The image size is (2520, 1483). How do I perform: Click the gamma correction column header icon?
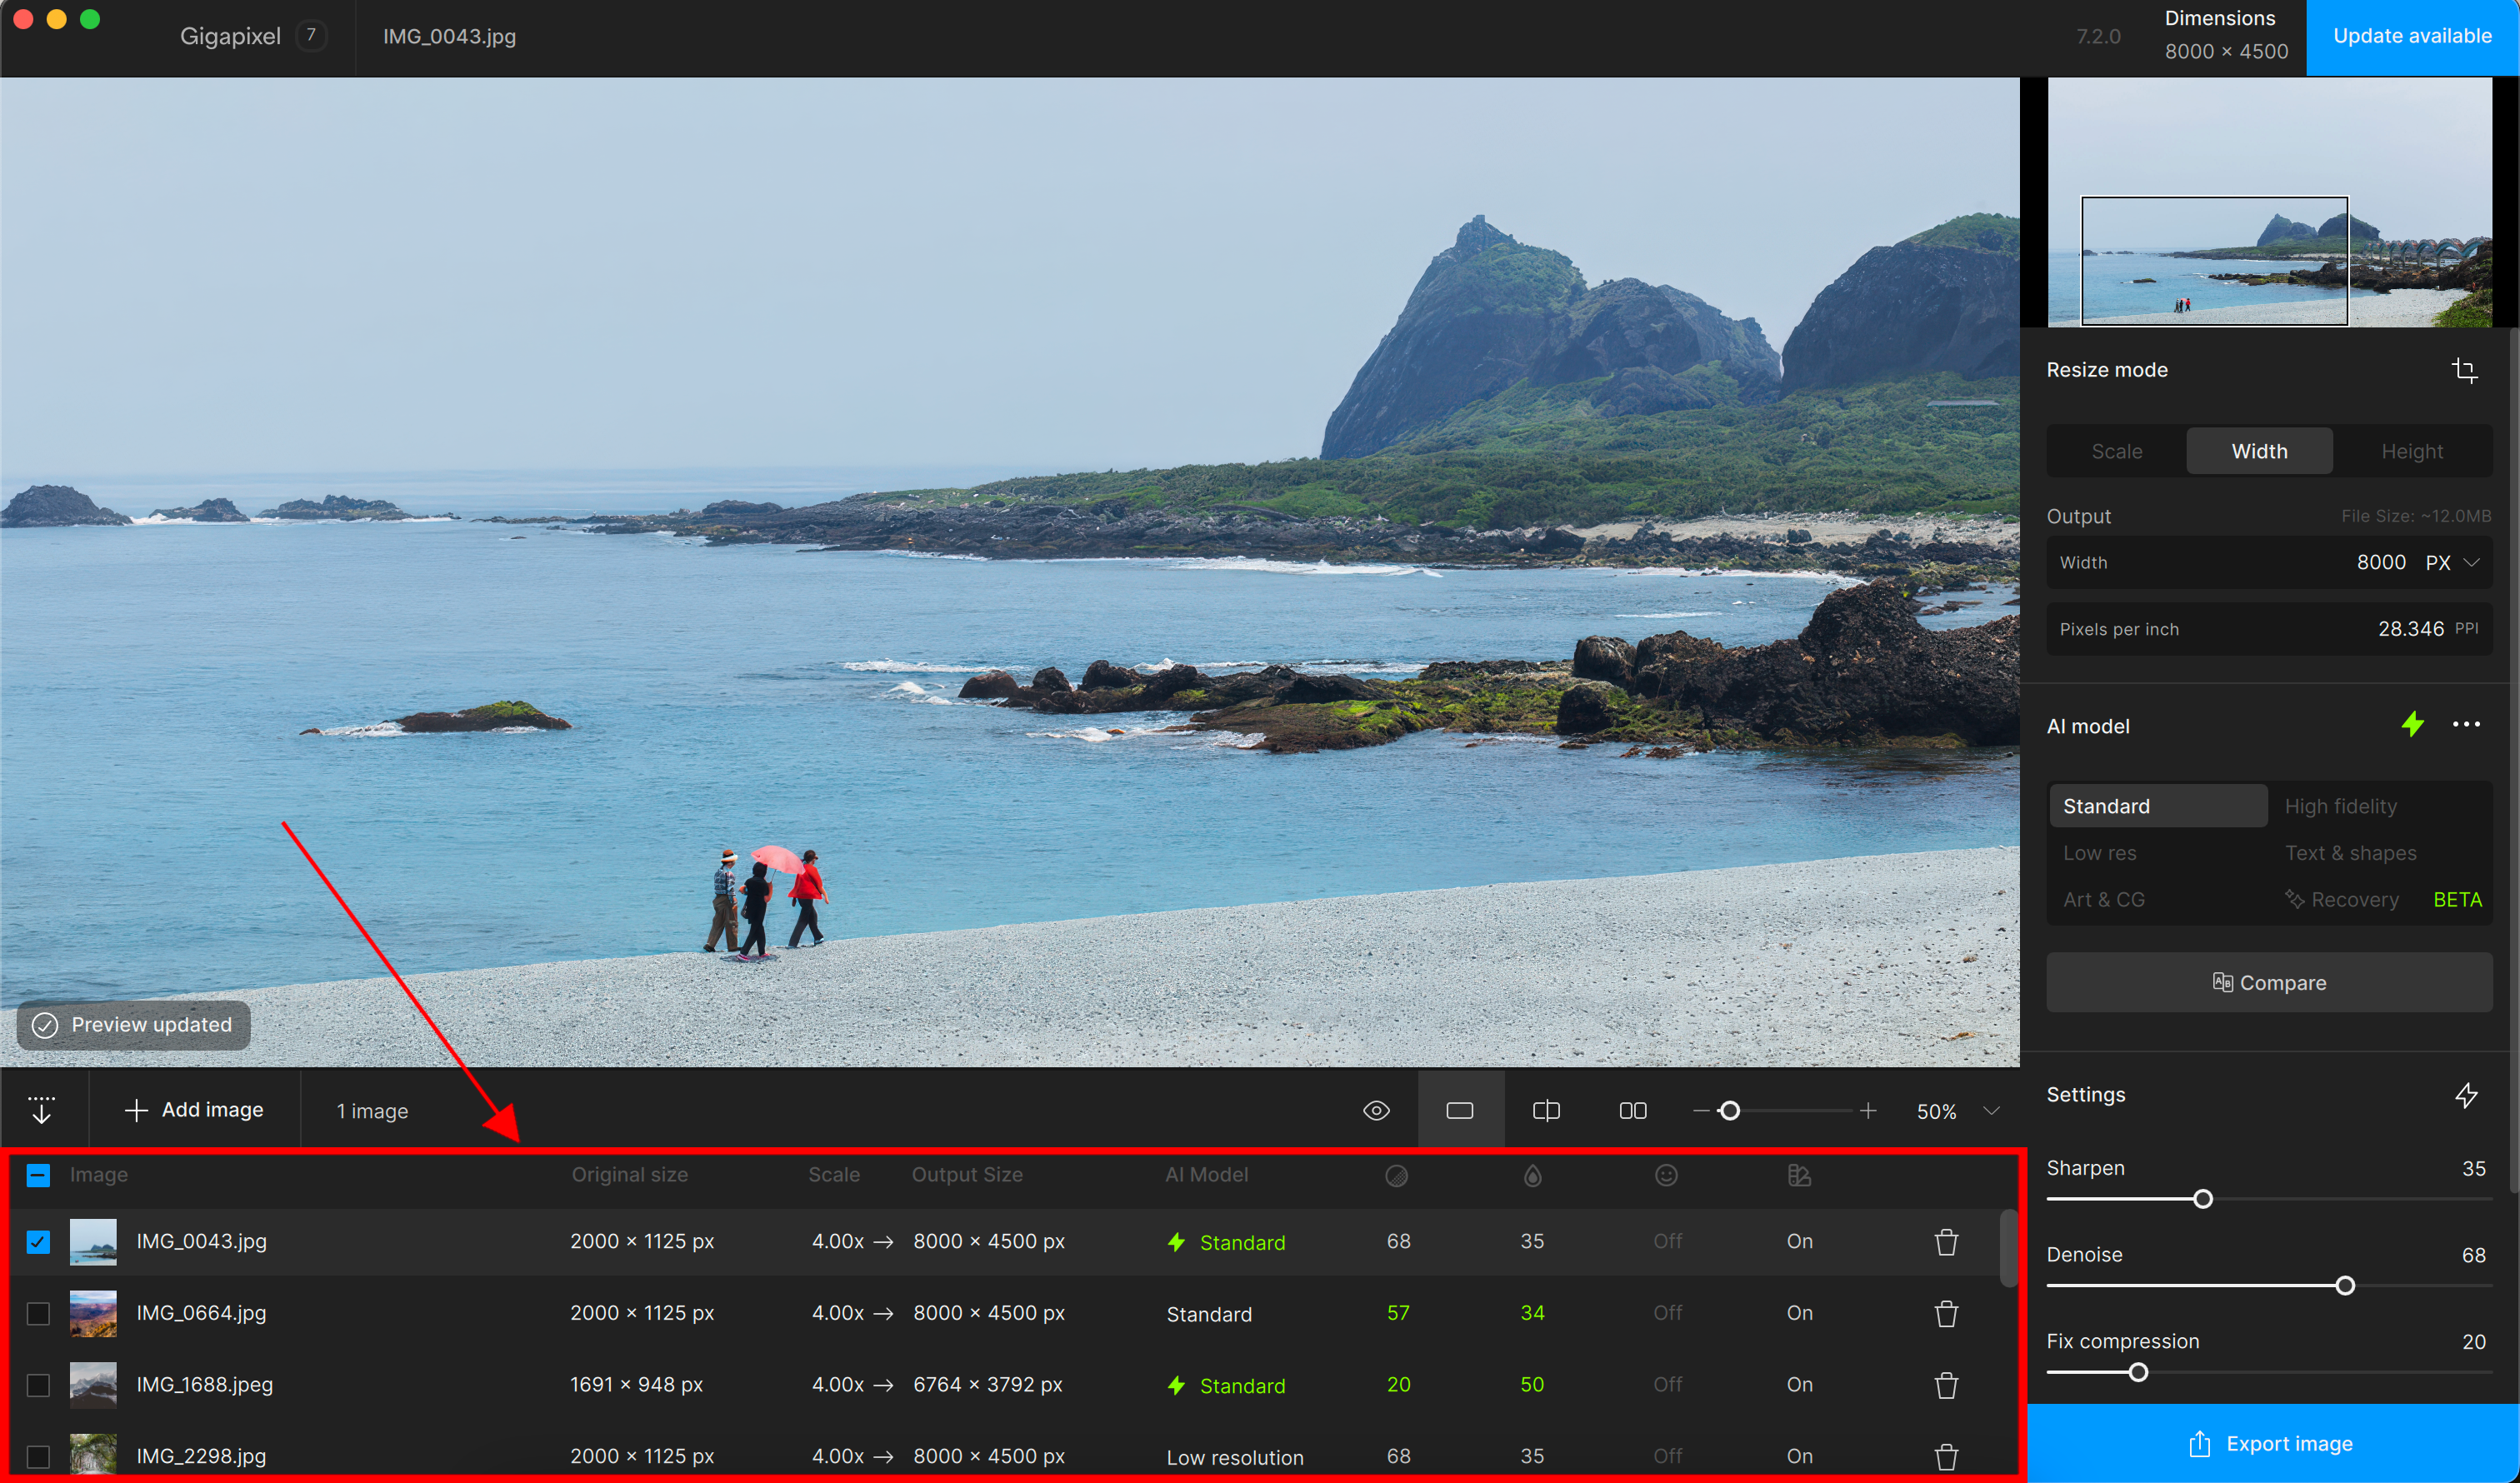[x=1799, y=1175]
